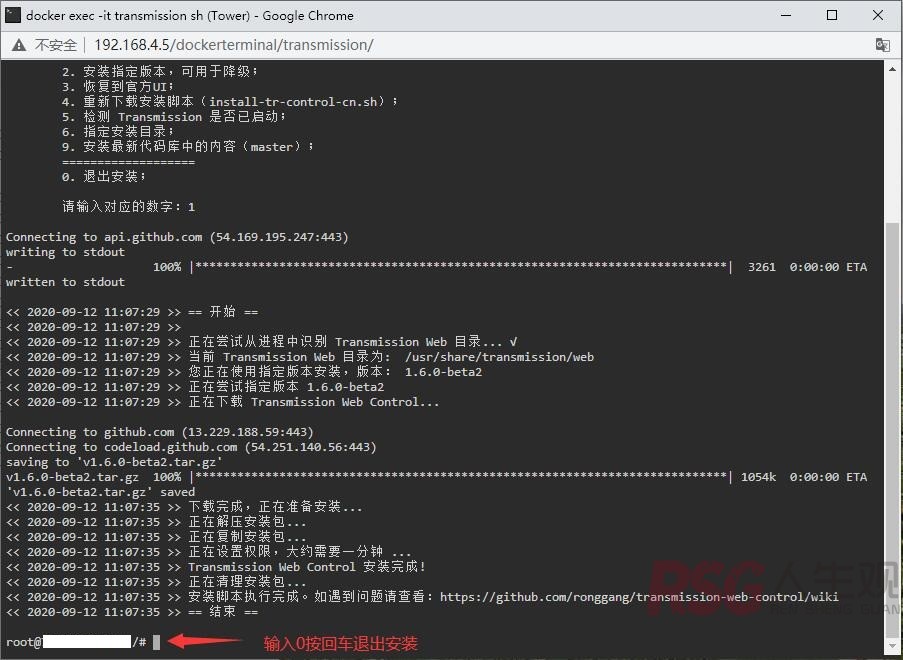Close the Chrome terminal window

point(878,16)
